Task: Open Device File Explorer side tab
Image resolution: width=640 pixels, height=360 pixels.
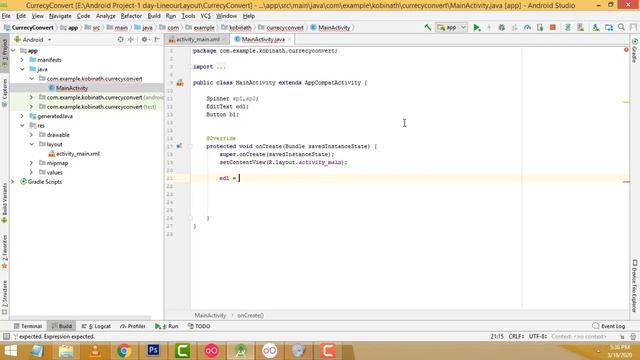Action: click(635, 286)
